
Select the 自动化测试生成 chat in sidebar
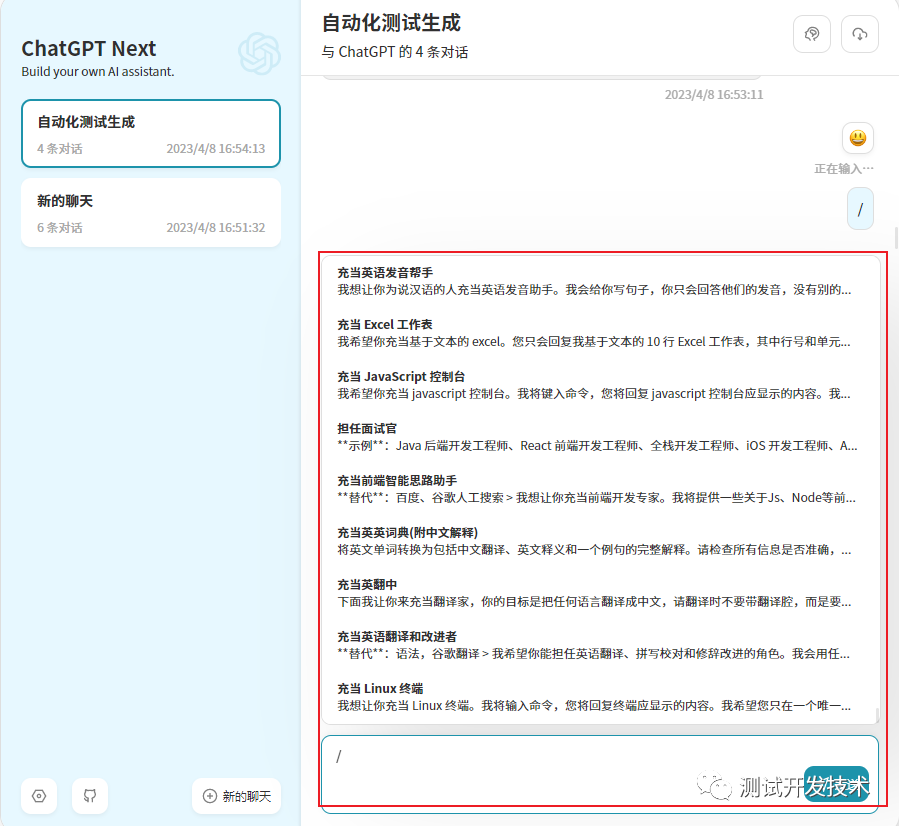pos(151,134)
